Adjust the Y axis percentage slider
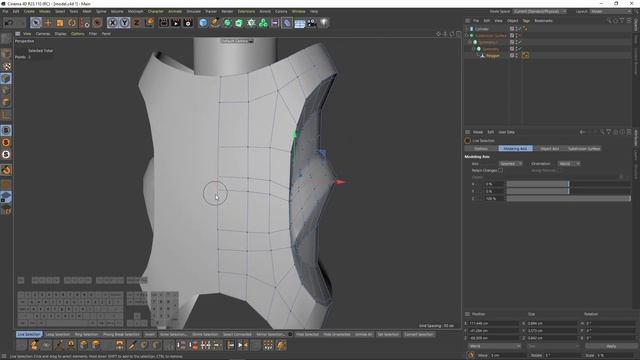 (x=569, y=191)
